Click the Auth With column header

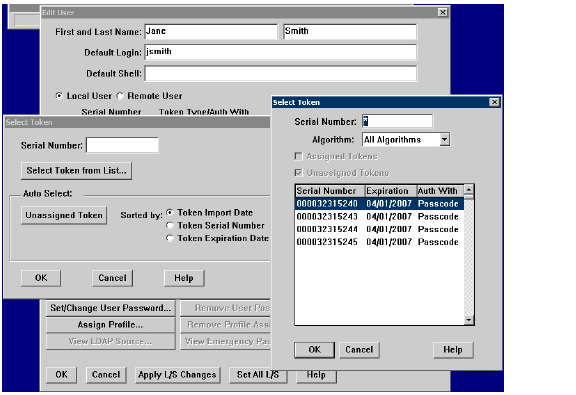(440, 191)
